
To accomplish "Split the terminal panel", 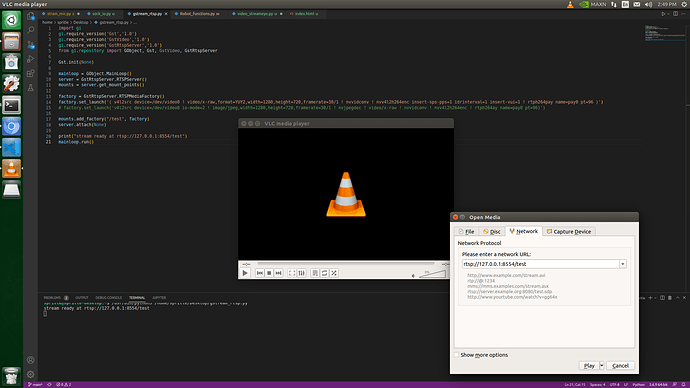I will (x=662, y=298).
